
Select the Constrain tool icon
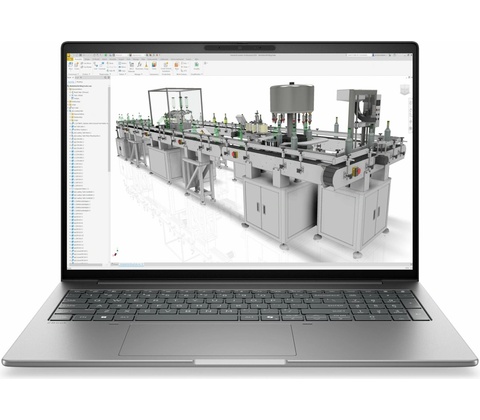coord(102,66)
